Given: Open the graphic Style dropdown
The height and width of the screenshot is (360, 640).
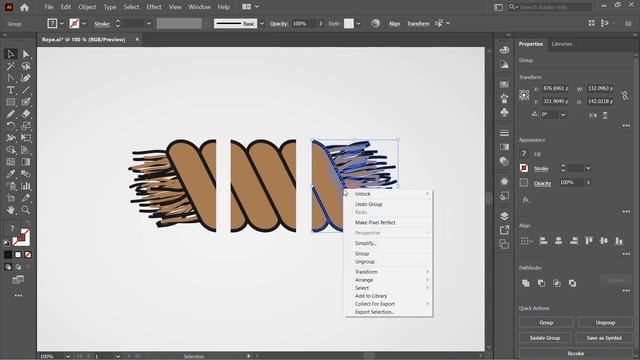Looking at the screenshot, I should pyautogui.click(x=358, y=24).
